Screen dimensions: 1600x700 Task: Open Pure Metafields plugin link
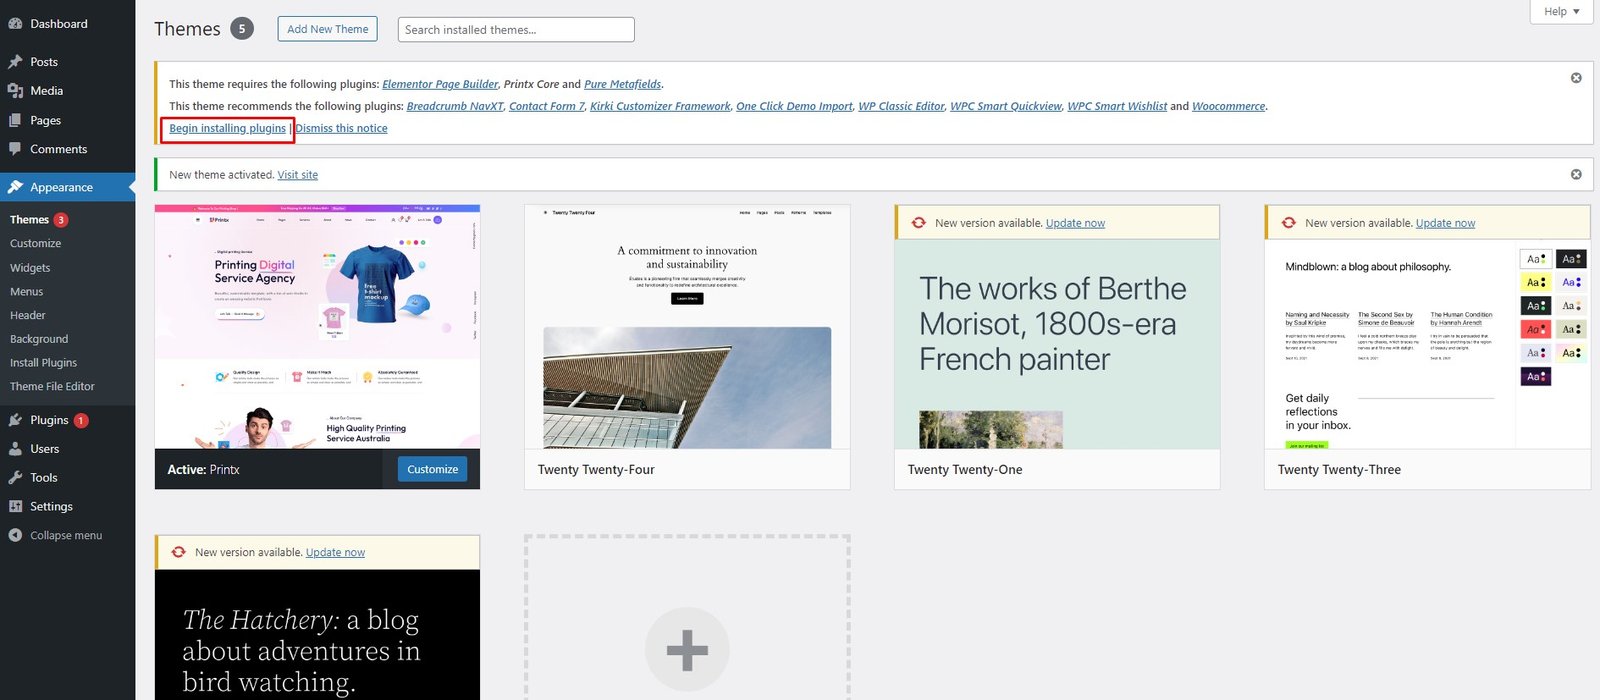(623, 84)
